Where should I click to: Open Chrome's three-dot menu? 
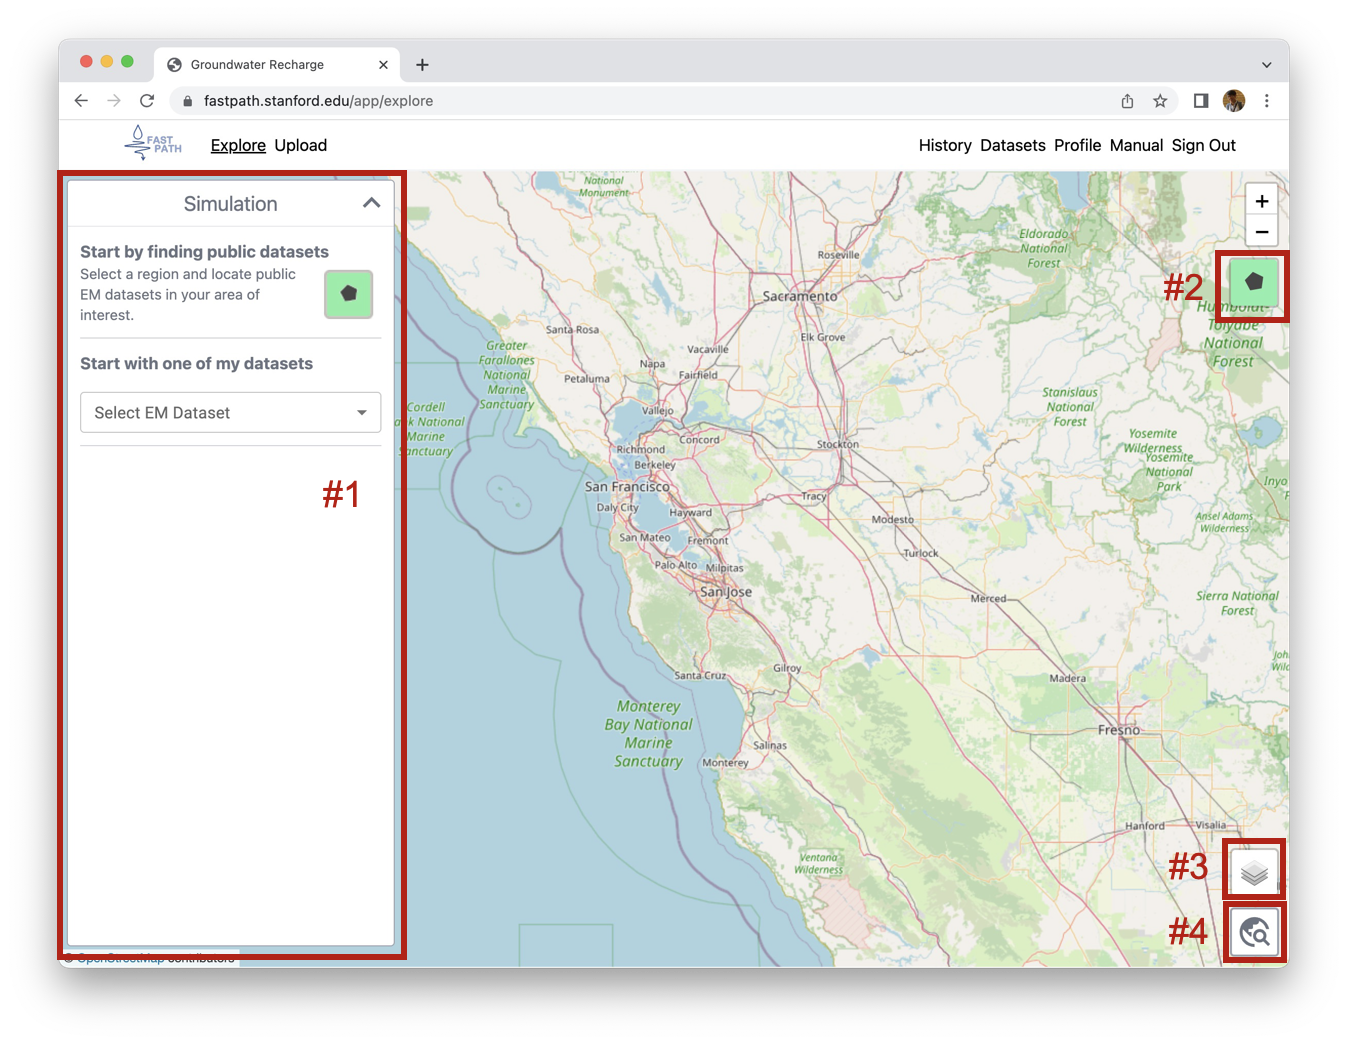(1267, 100)
